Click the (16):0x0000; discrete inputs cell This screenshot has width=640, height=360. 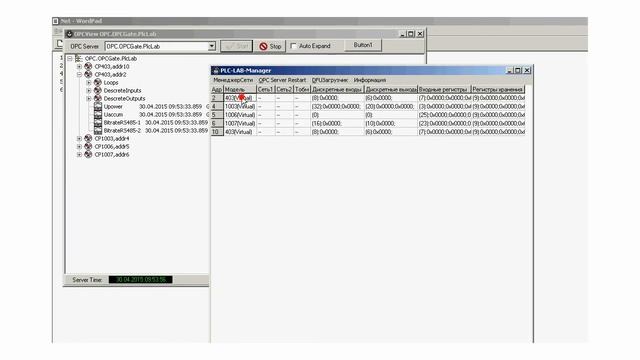pyautogui.click(x=337, y=123)
